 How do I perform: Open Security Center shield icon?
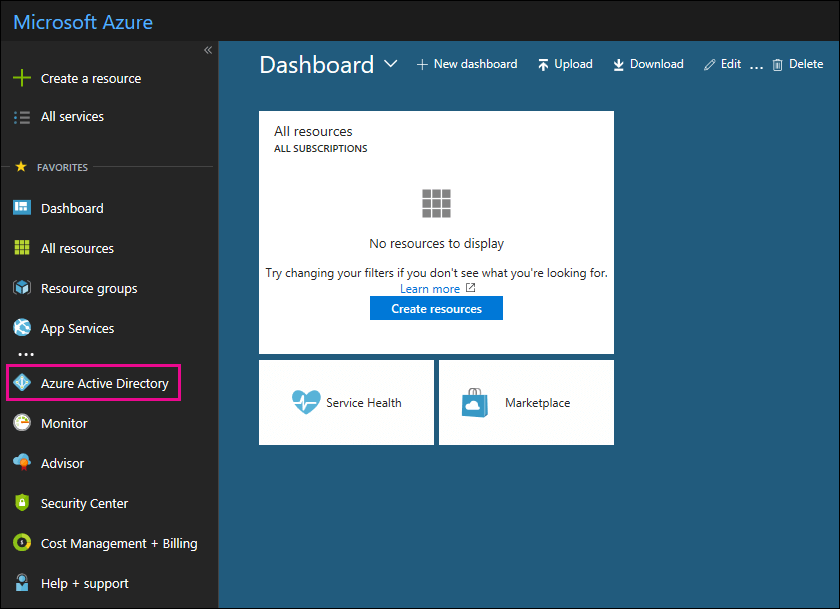tap(22, 504)
